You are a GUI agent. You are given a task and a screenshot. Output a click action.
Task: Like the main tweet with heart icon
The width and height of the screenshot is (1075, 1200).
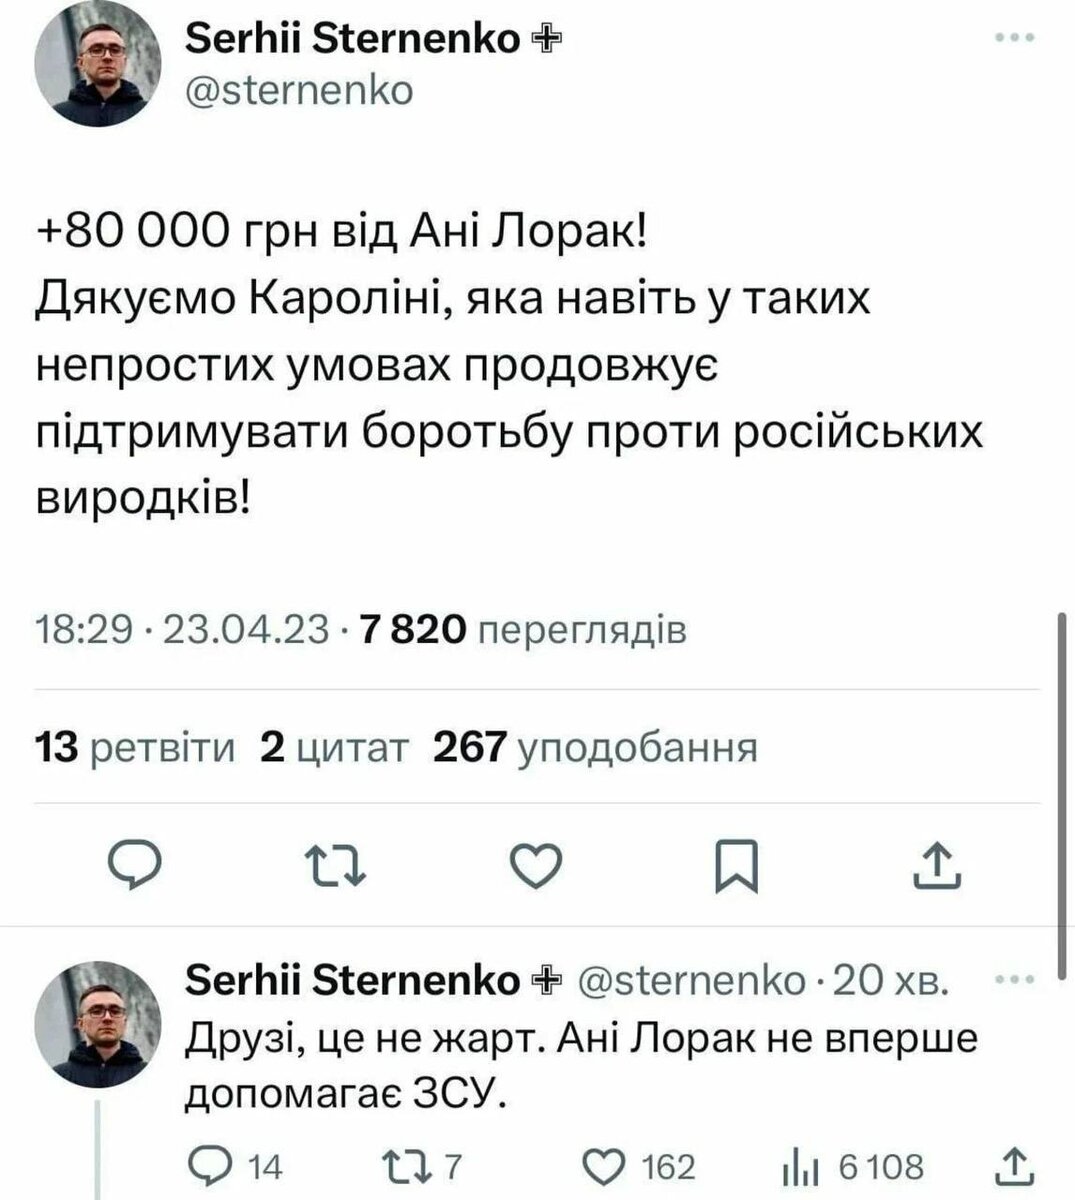tap(536, 865)
